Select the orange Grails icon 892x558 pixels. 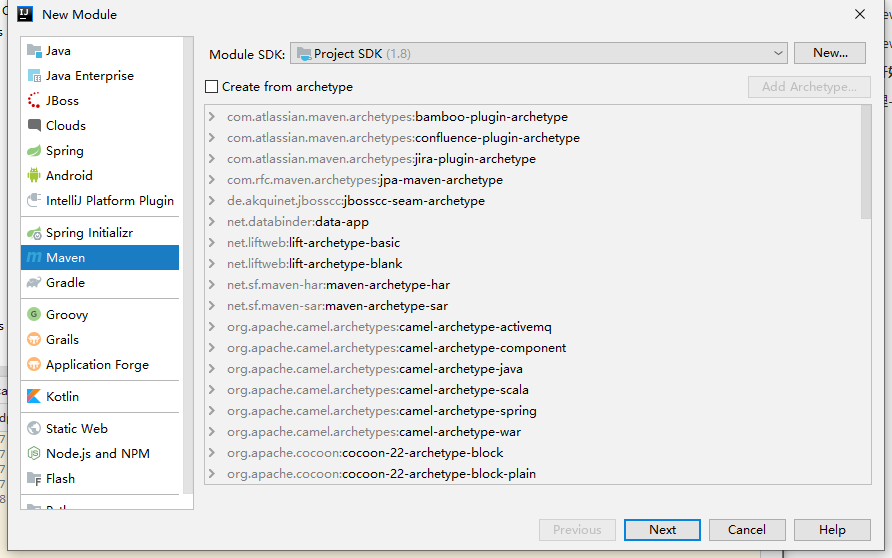(34, 340)
